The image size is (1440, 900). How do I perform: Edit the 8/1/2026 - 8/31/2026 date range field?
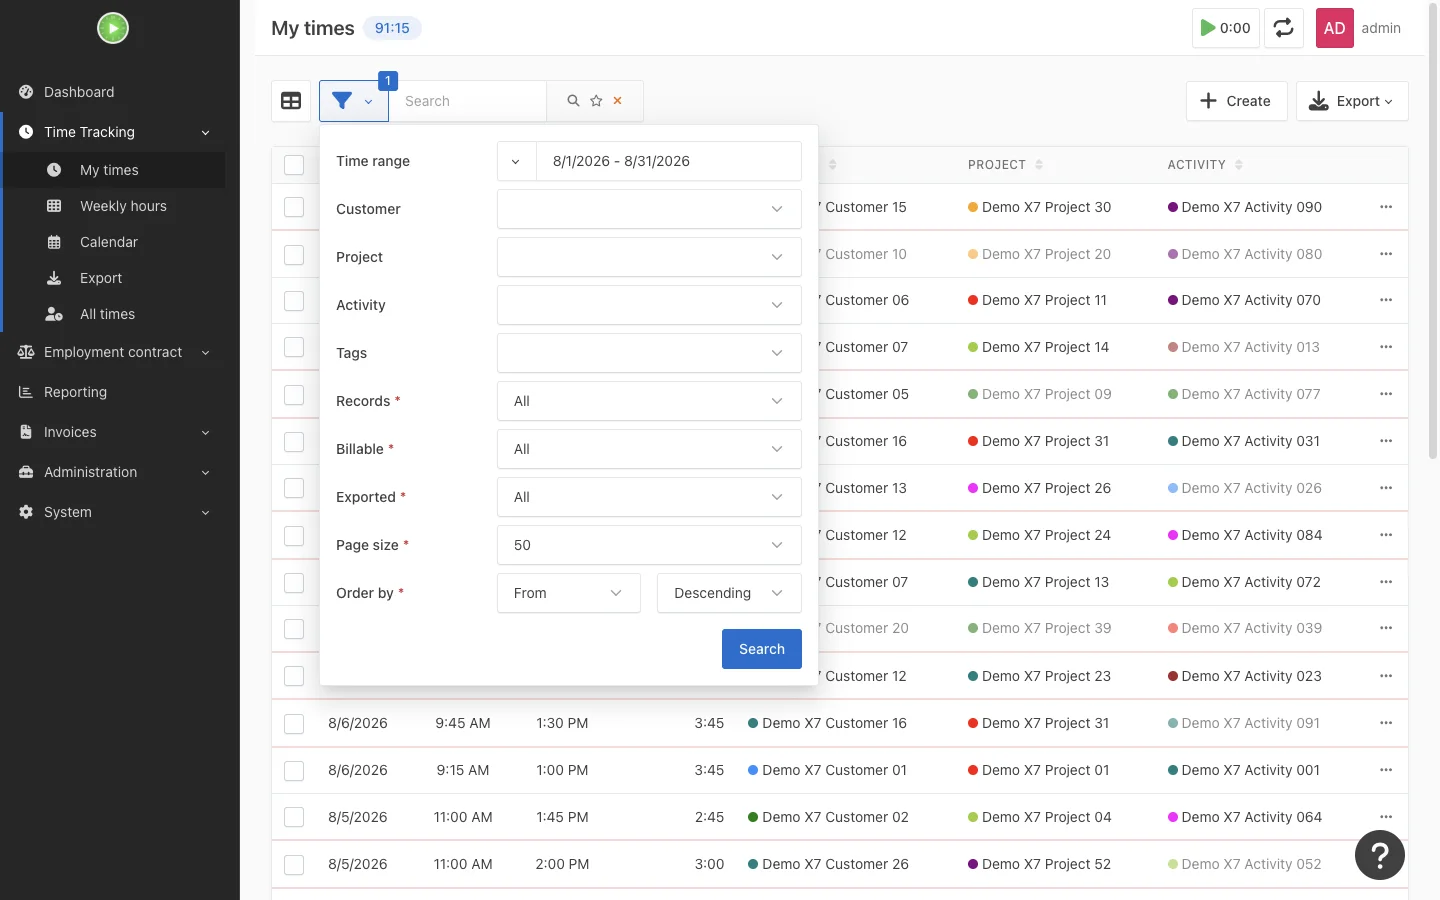669,161
